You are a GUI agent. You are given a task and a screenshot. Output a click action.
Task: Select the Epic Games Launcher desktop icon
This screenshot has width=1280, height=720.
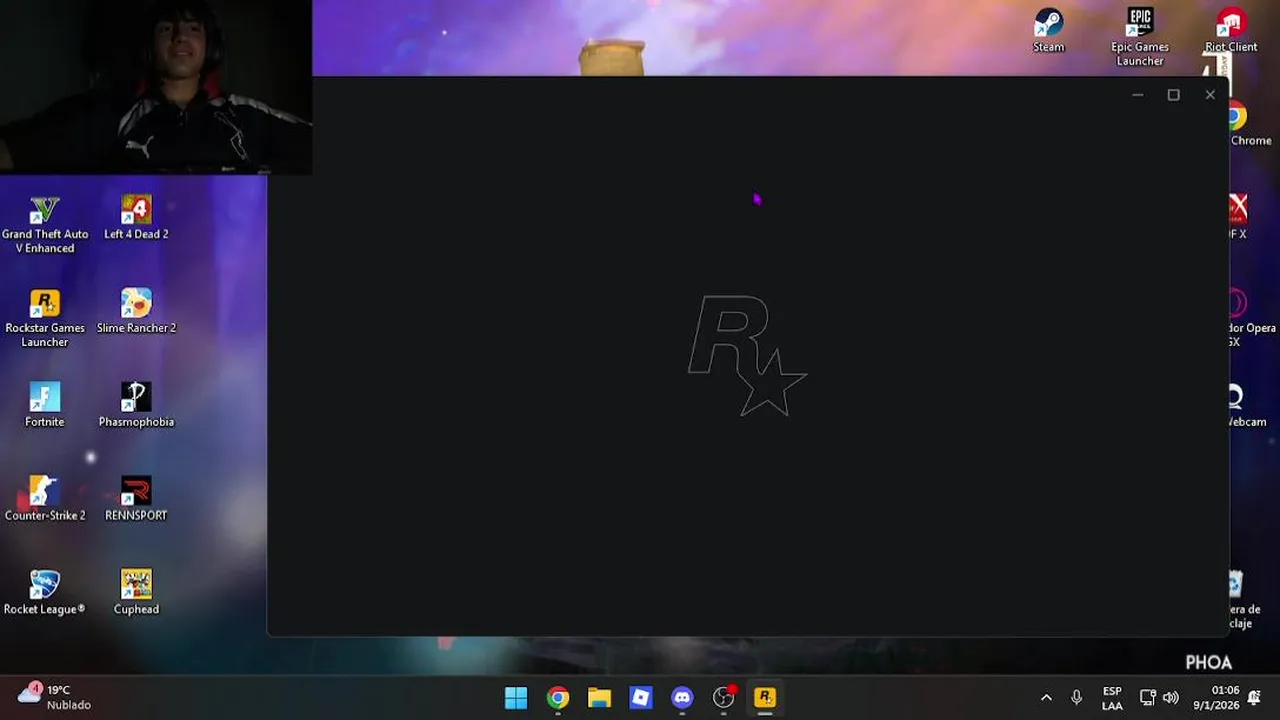pyautogui.click(x=1140, y=38)
